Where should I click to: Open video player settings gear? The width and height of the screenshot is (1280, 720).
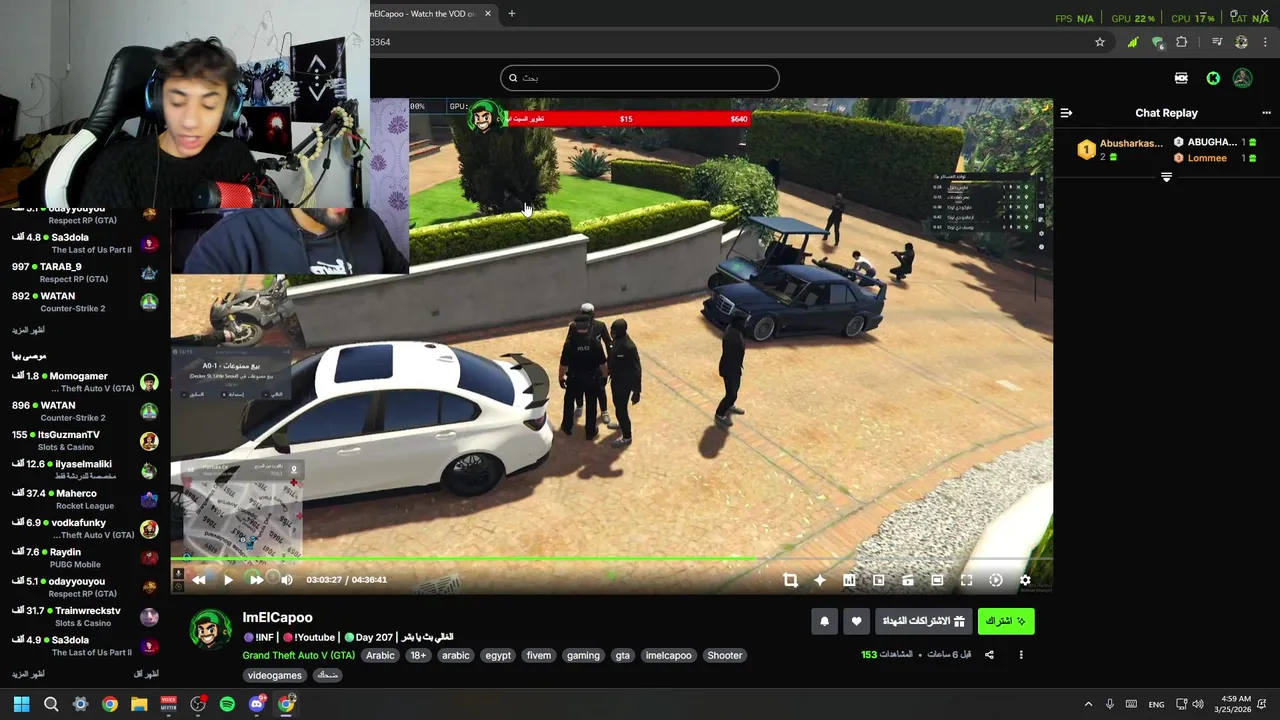(1025, 580)
